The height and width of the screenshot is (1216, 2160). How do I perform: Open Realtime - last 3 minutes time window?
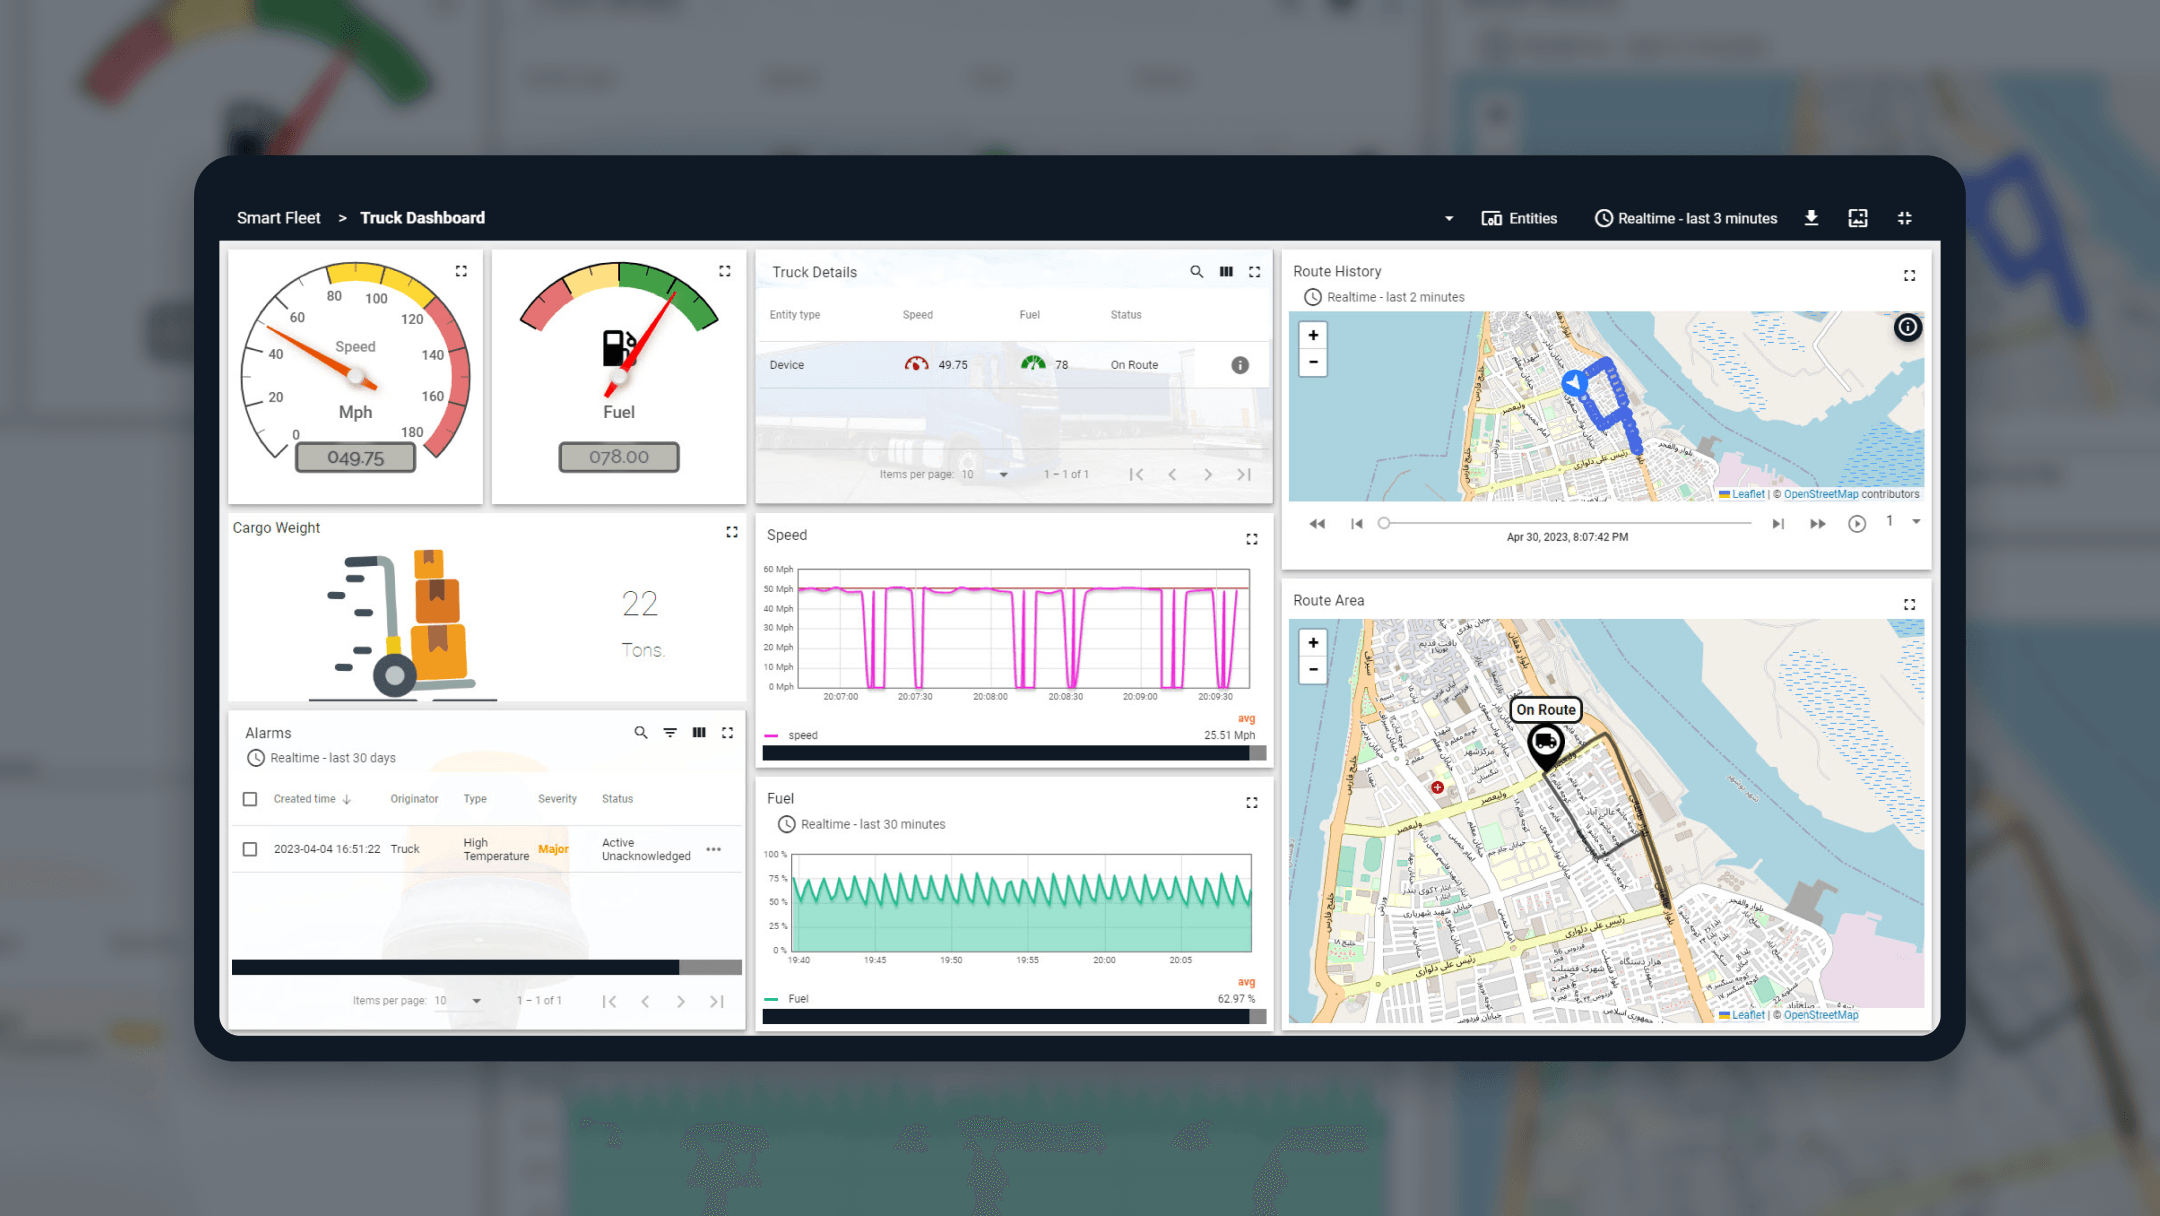tap(1686, 218)
